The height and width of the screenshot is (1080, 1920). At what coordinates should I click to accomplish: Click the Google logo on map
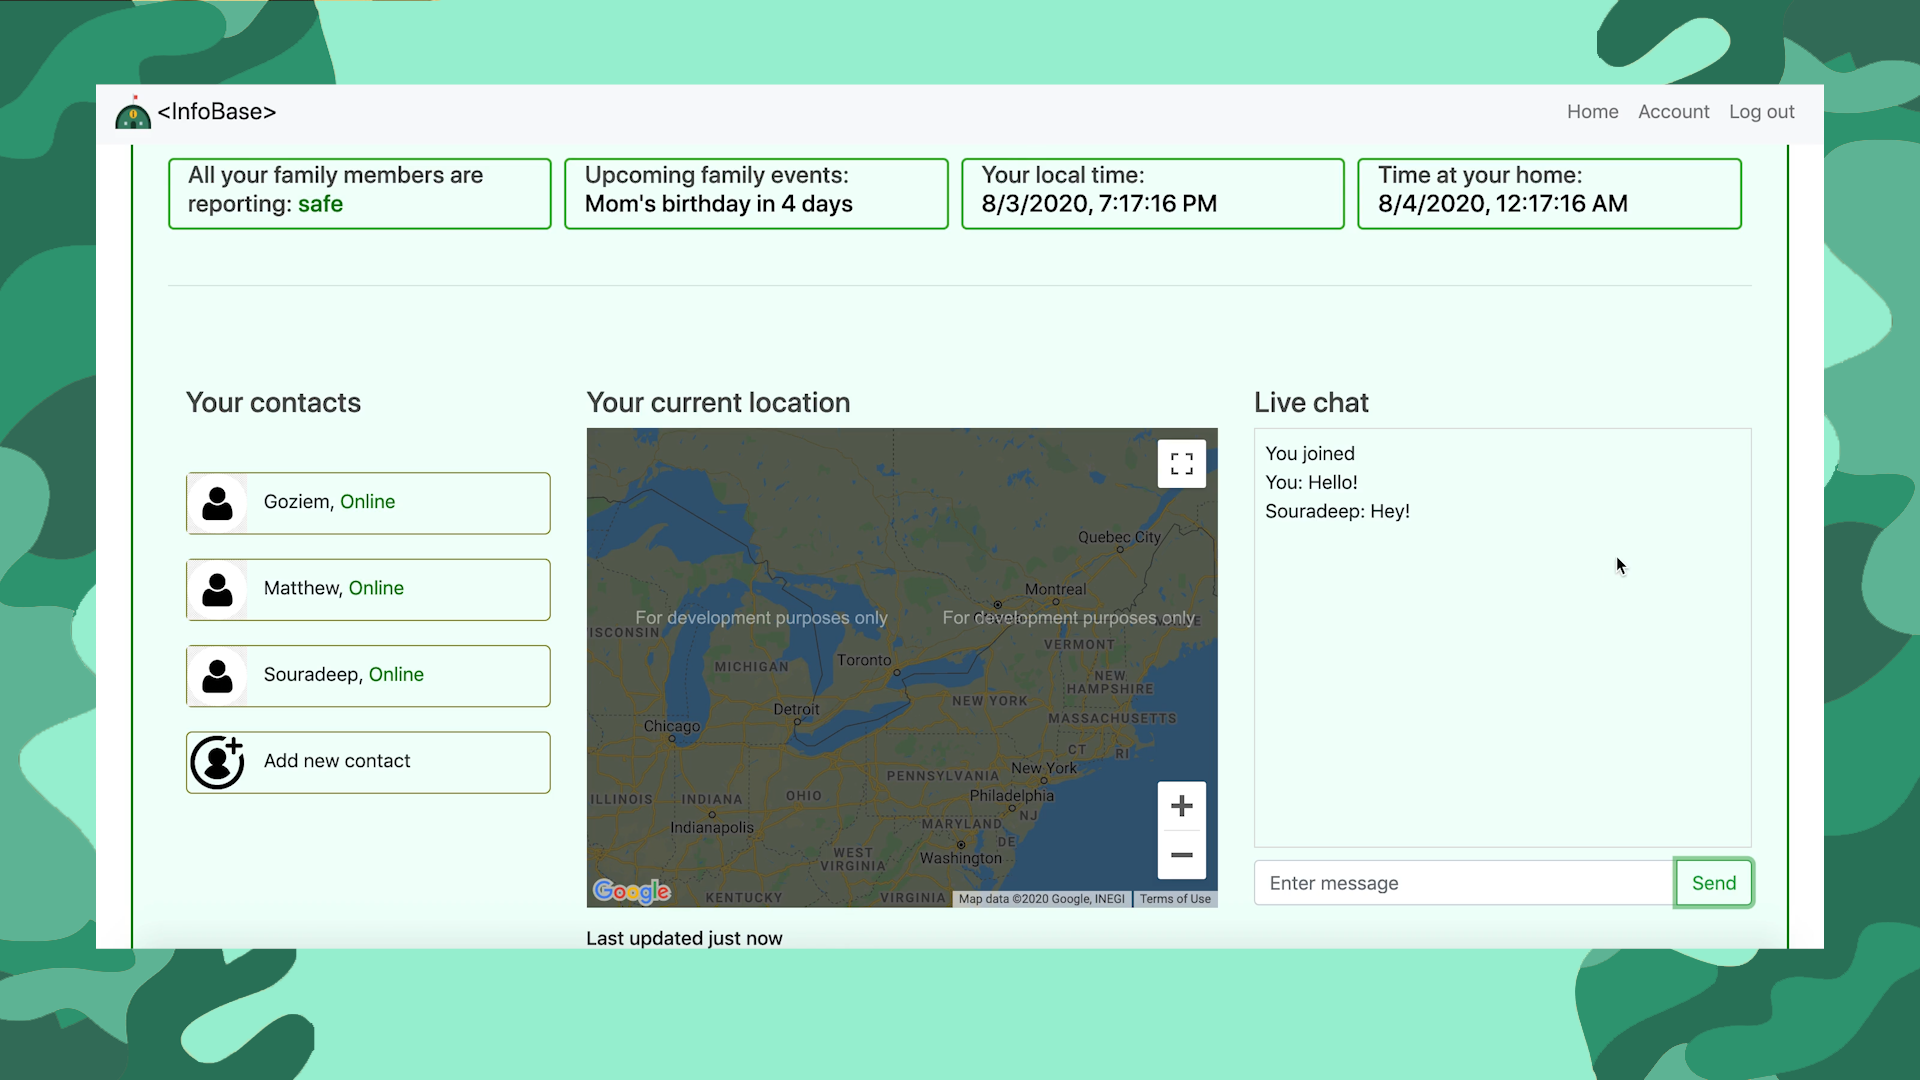631,891
